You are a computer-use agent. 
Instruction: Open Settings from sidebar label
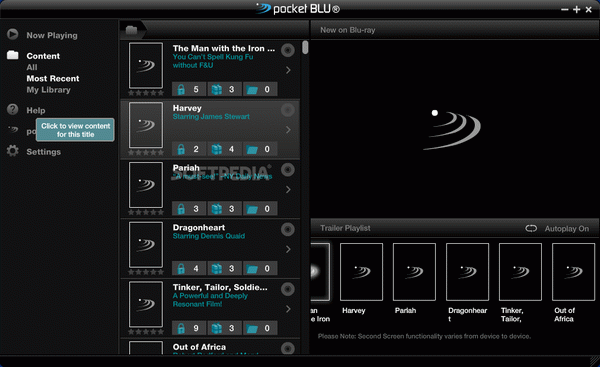tap(43, 152)
